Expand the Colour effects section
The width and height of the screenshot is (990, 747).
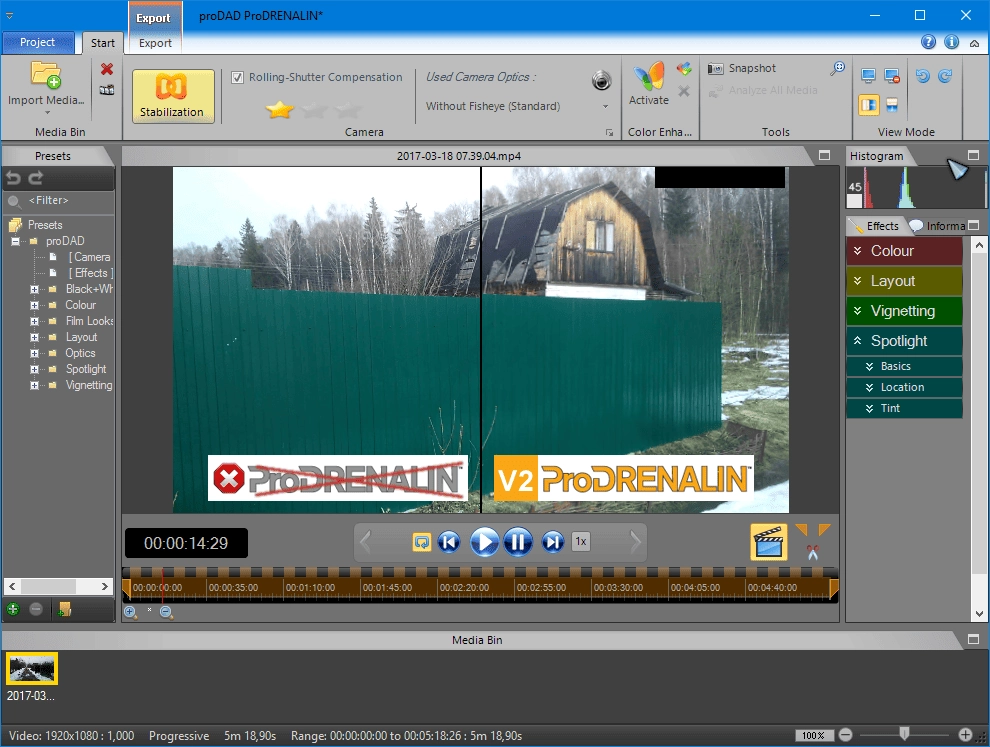click(x=904, y=251)
